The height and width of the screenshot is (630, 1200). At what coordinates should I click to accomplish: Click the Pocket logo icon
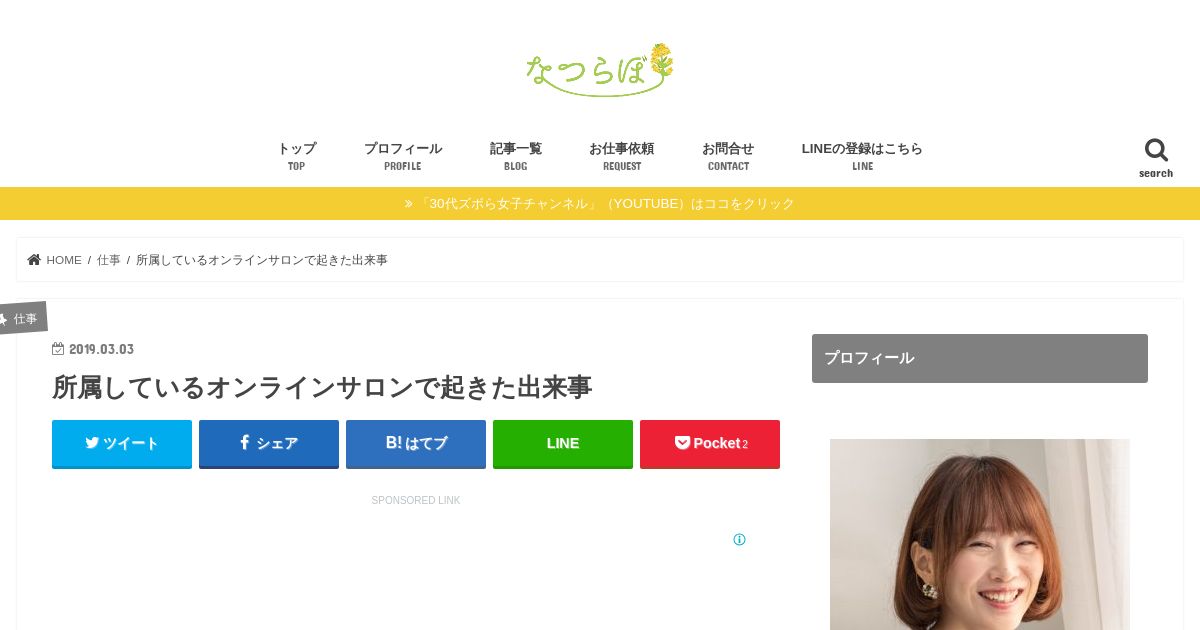pos(682,443)
